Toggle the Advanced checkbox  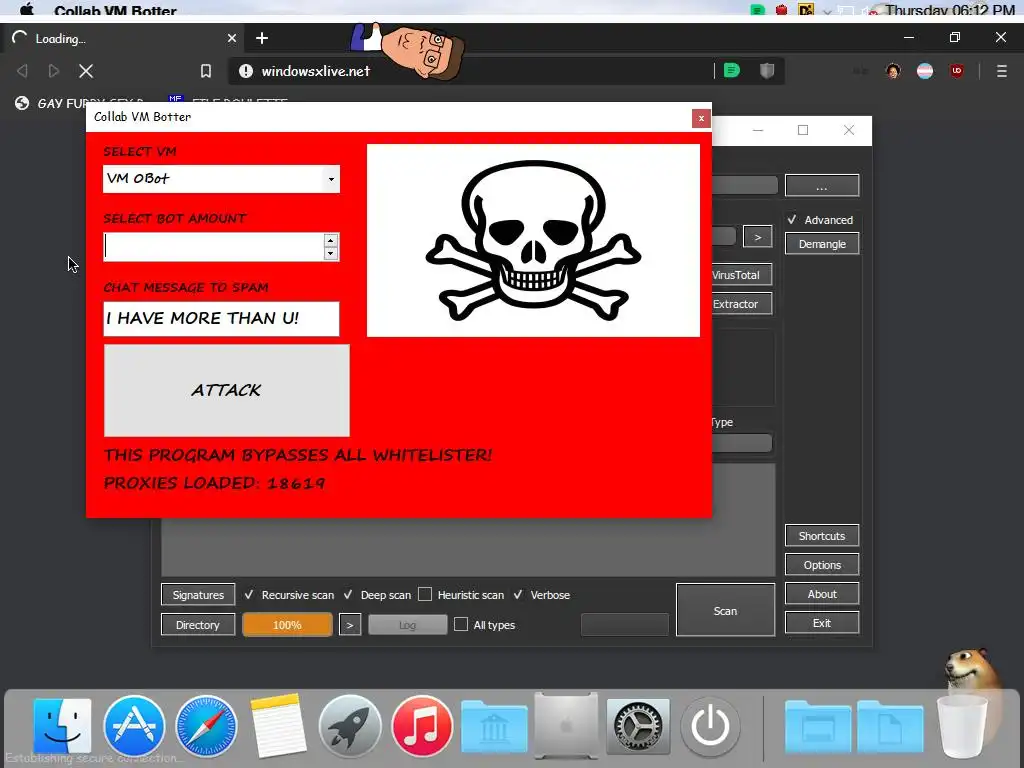[x=792, y=219]
